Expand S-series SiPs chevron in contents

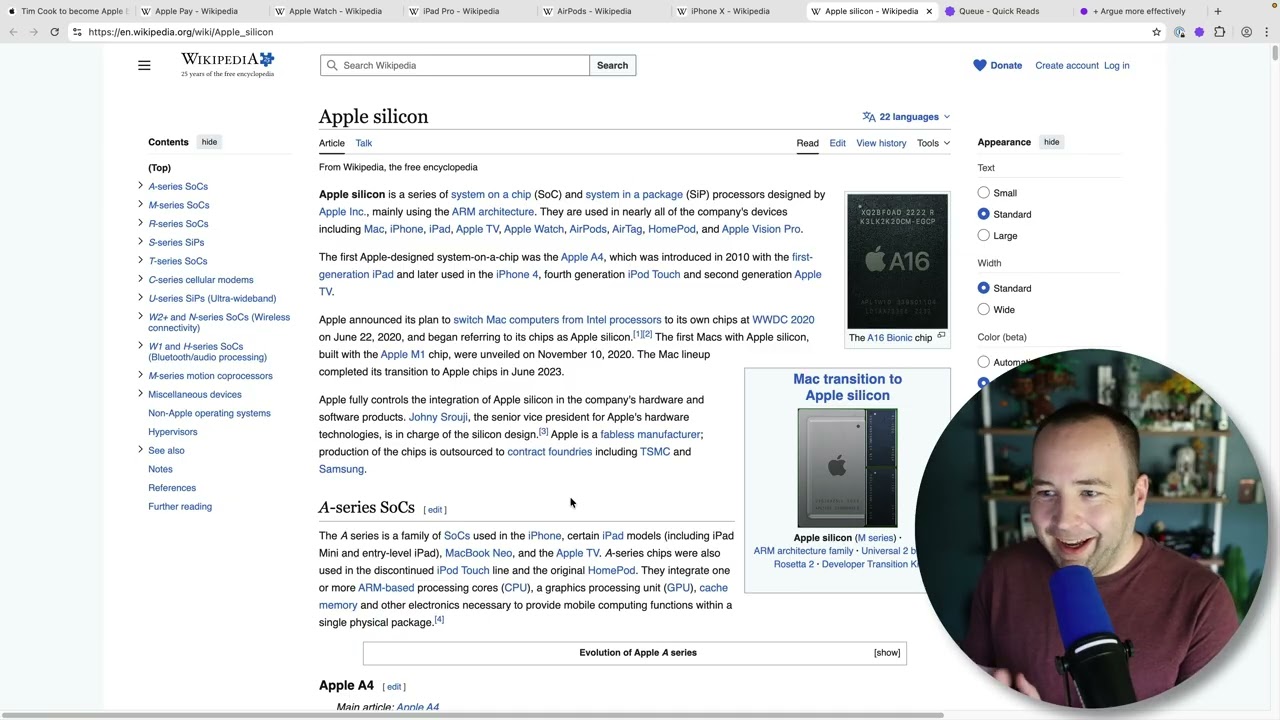[140, 242]
